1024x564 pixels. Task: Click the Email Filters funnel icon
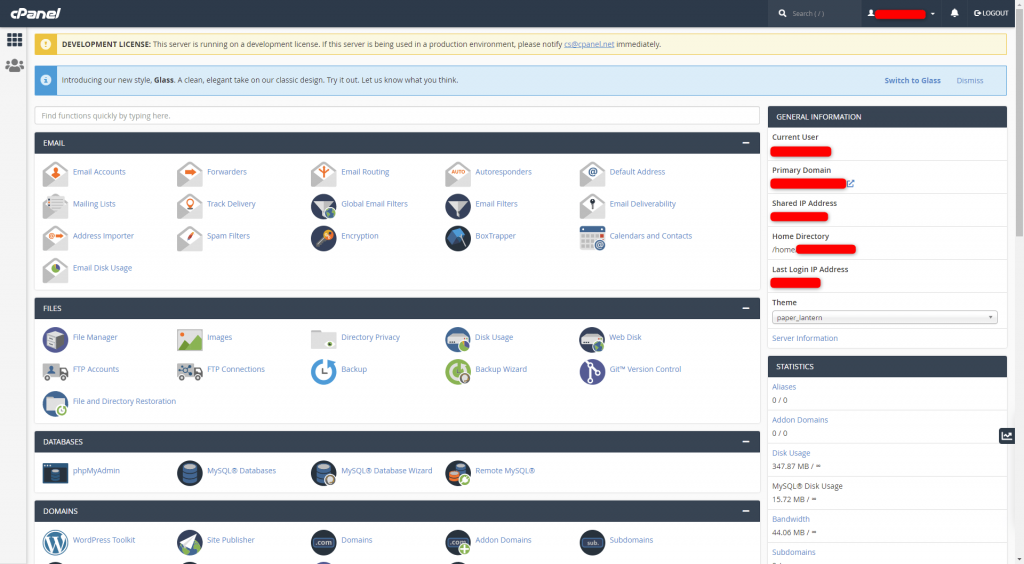click(458, 206)
